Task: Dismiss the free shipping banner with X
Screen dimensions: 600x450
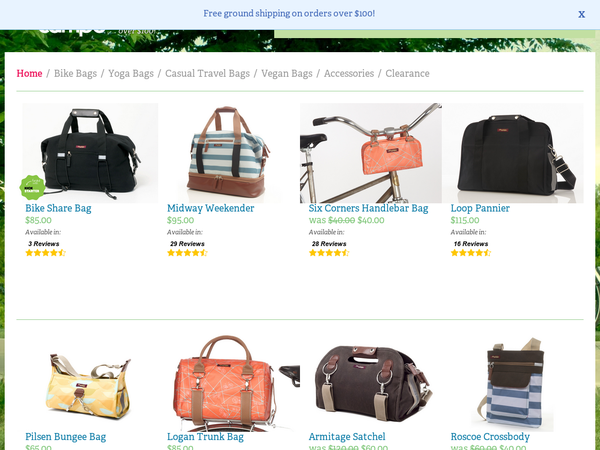Action: [581, 15]
